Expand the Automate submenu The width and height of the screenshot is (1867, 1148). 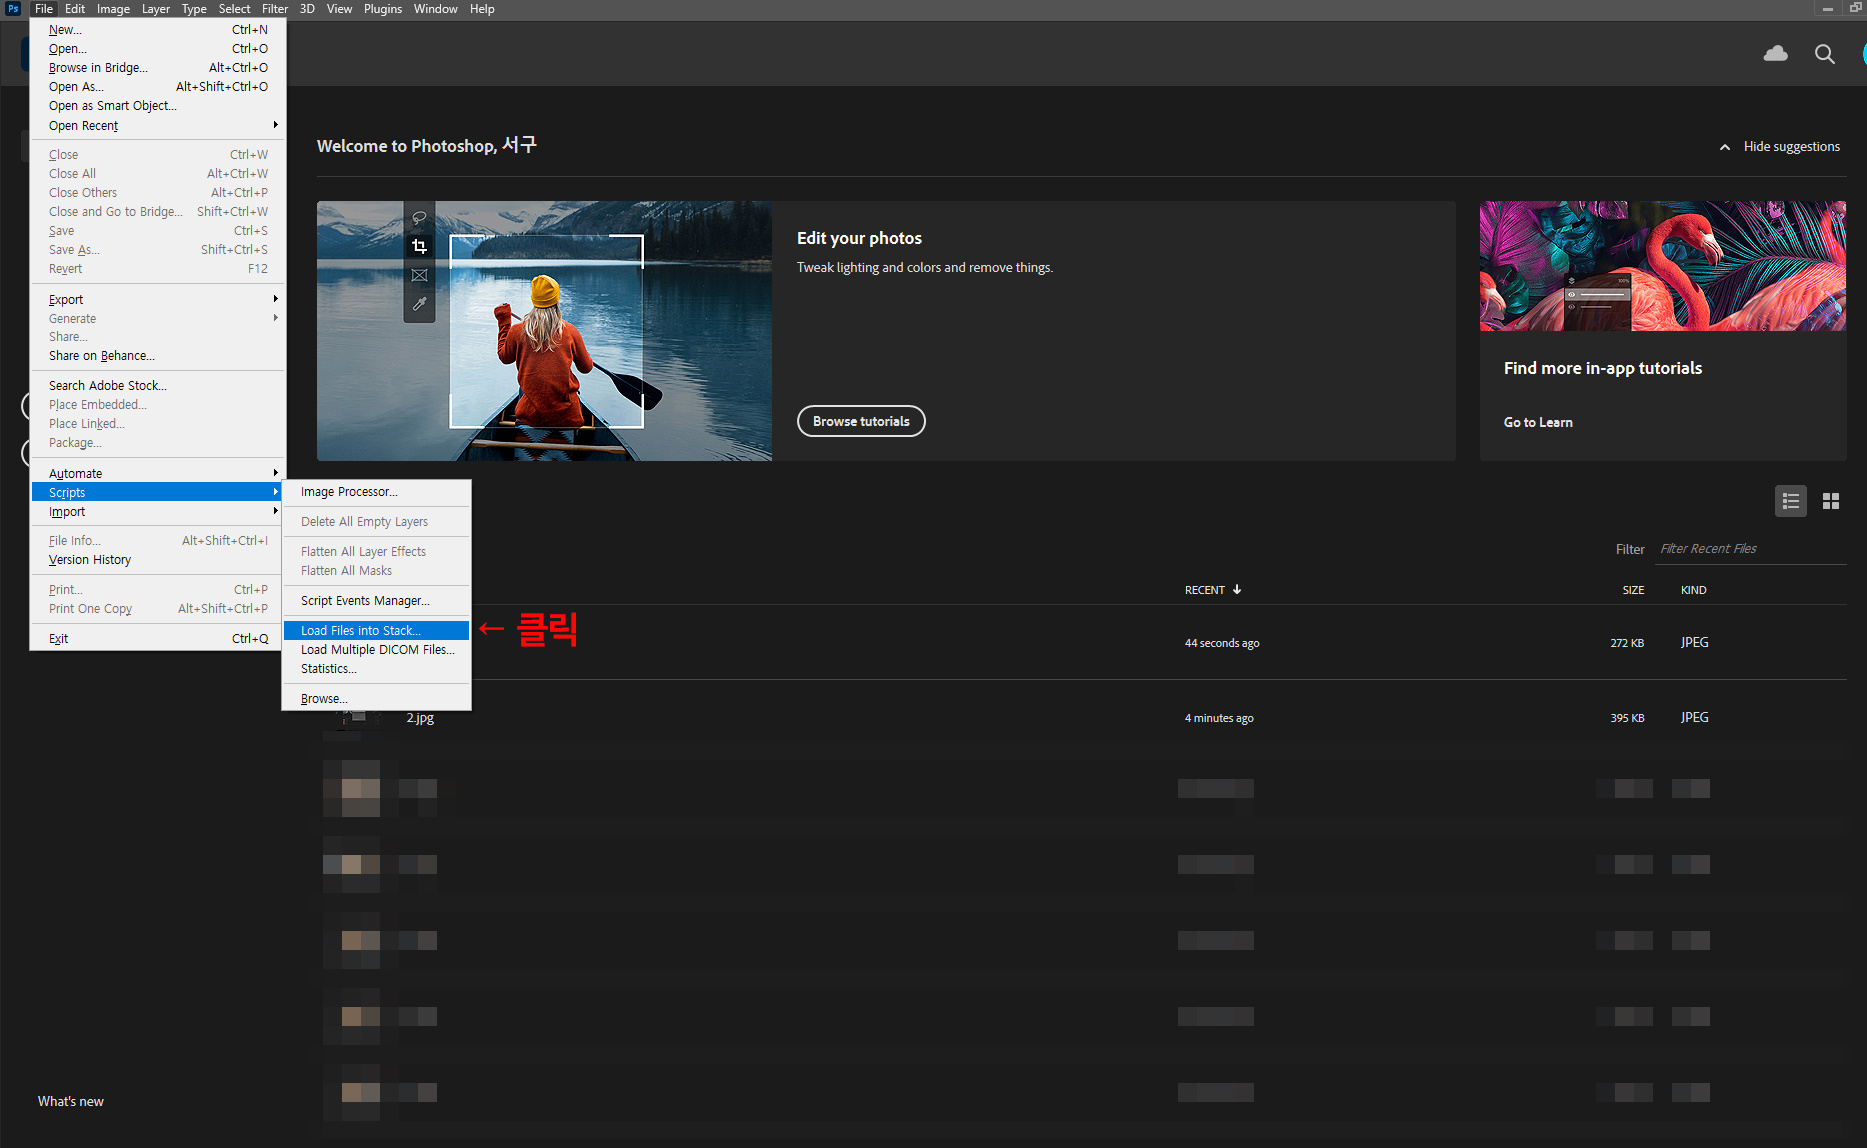tap(158, 474)
